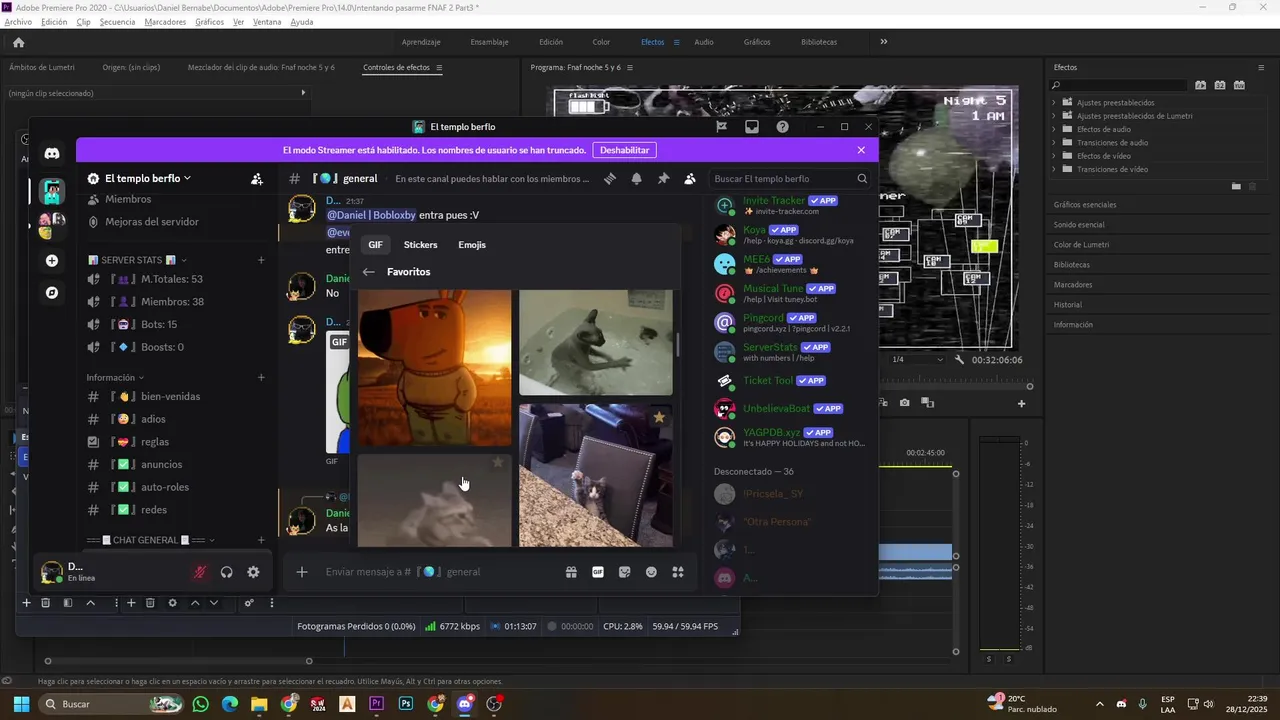The width and height of the screenshot is (1280, 720).
Task: Open workspace overflow chevrons in Premiere
Action: click(x=884, y=42)
